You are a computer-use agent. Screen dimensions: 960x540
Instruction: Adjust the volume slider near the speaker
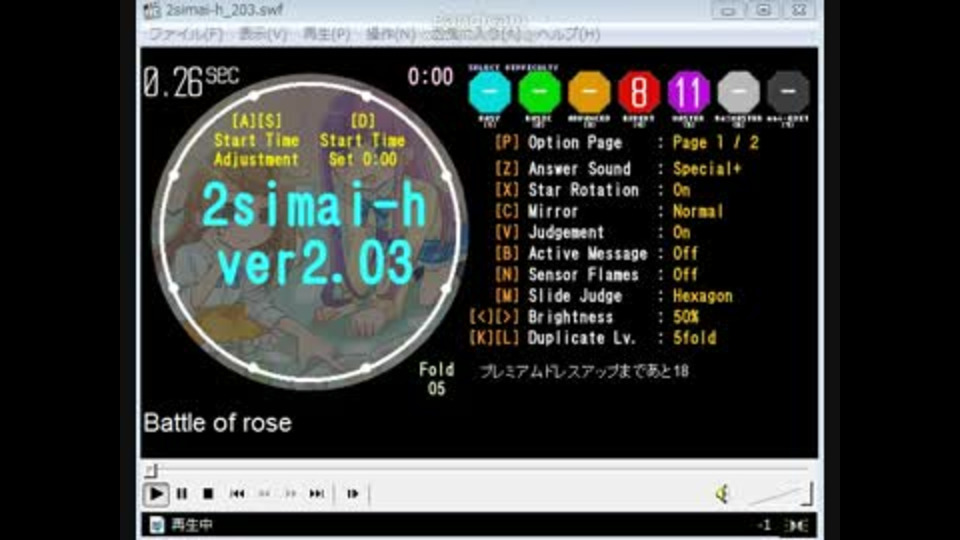781,493
